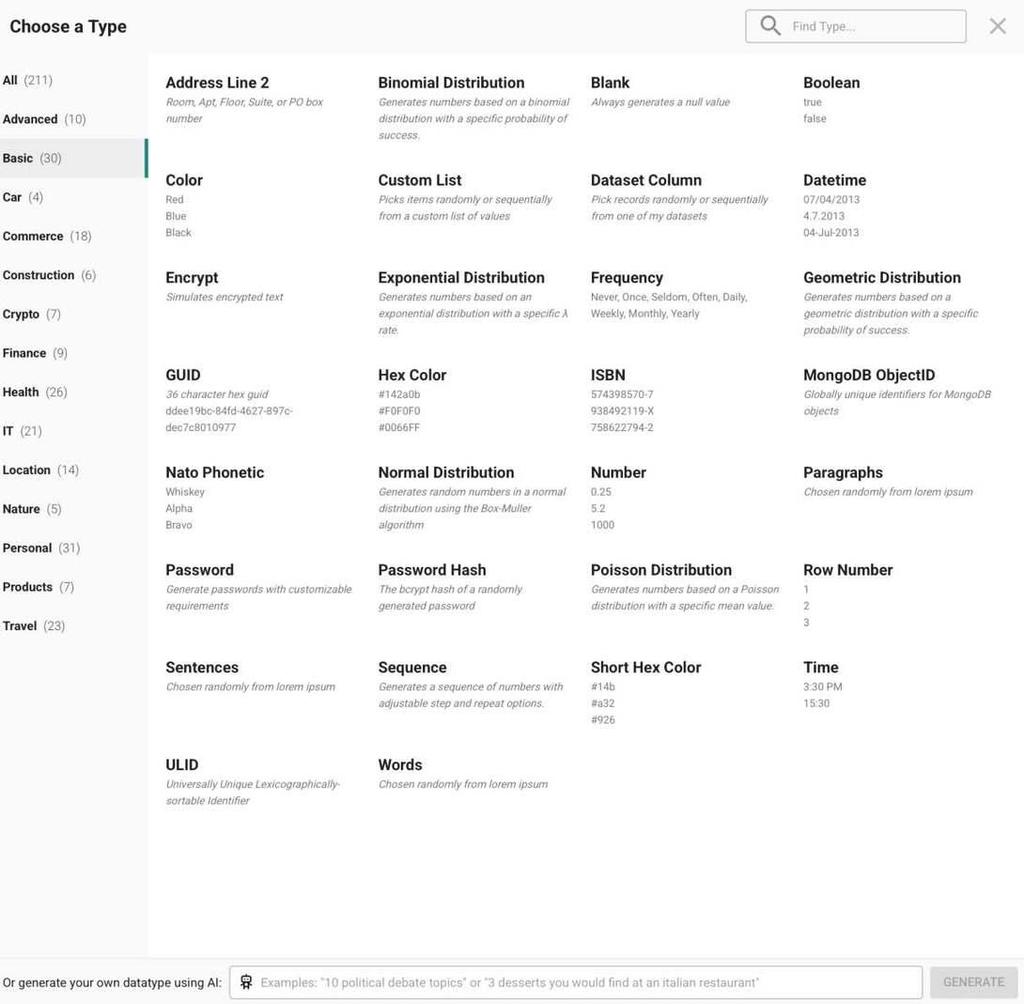Pick the Datetime type

coord(835,180)
